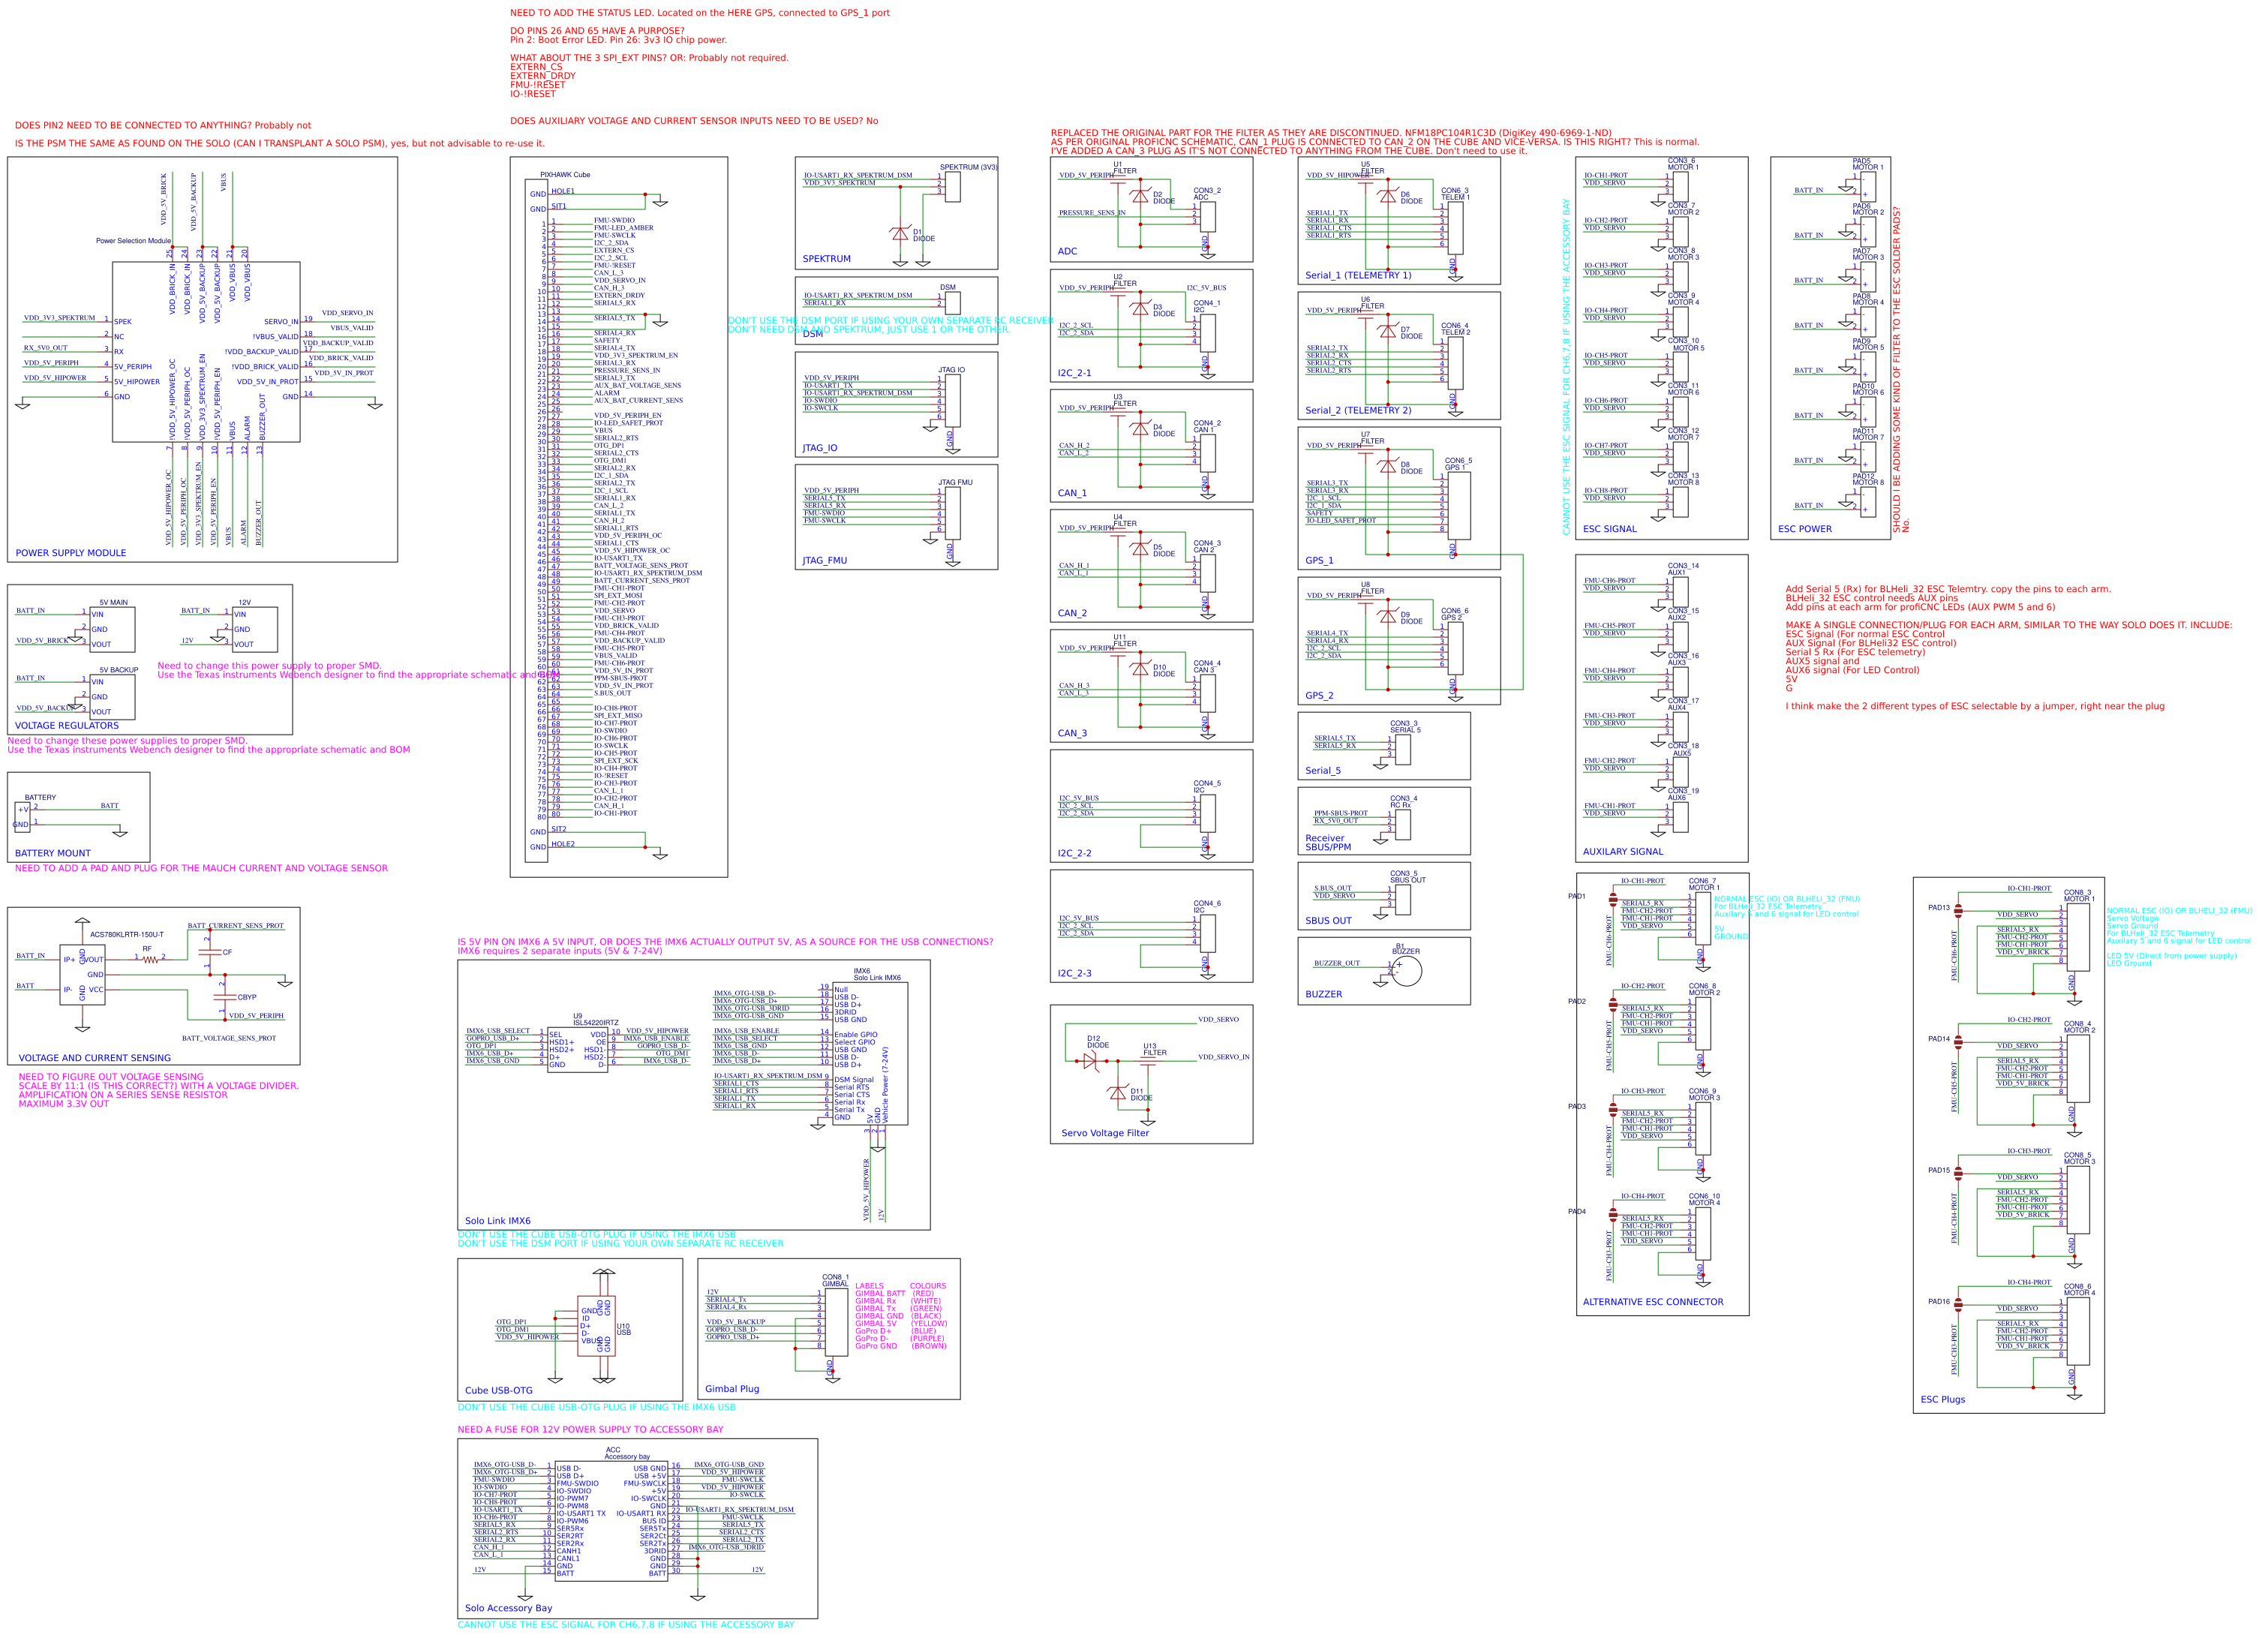Click the BUZZER block label
Screen dimensions: 2268x1638
tap(1324, 995)
